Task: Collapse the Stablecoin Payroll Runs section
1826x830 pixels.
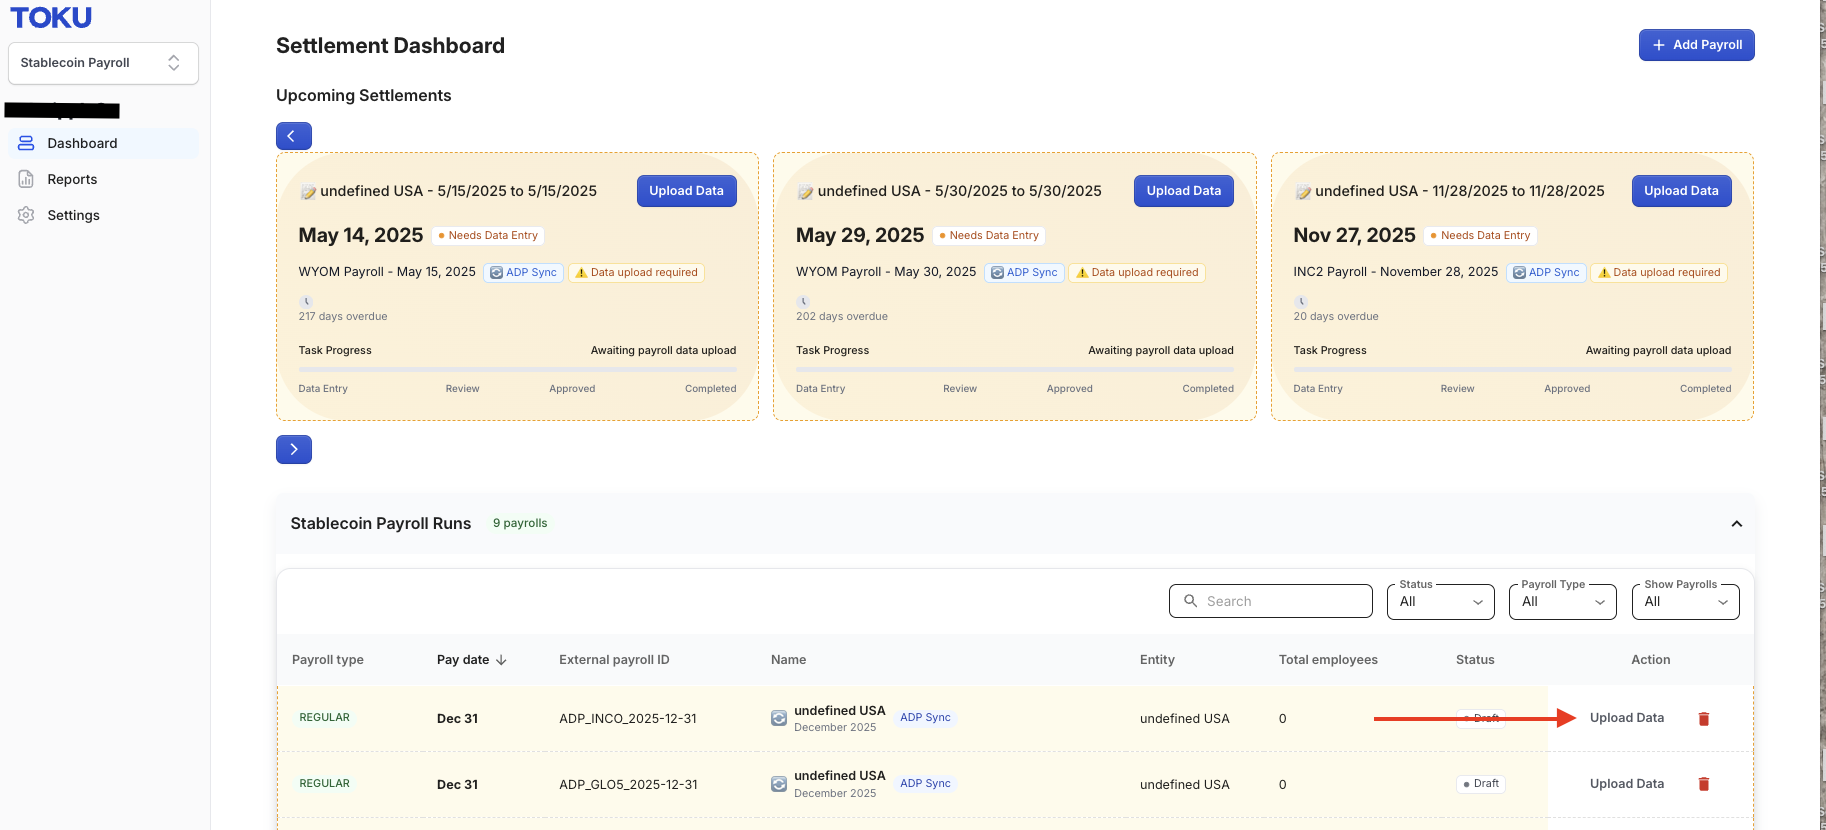Action: [1737, 524]
